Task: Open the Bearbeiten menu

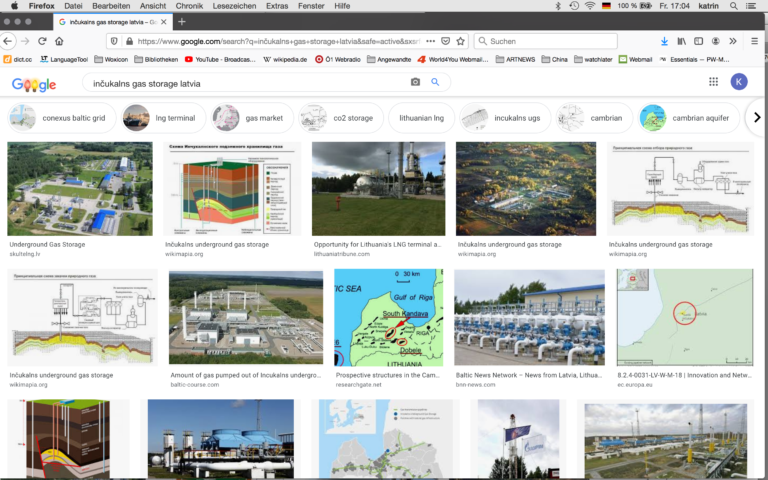Action: point(111,6)
